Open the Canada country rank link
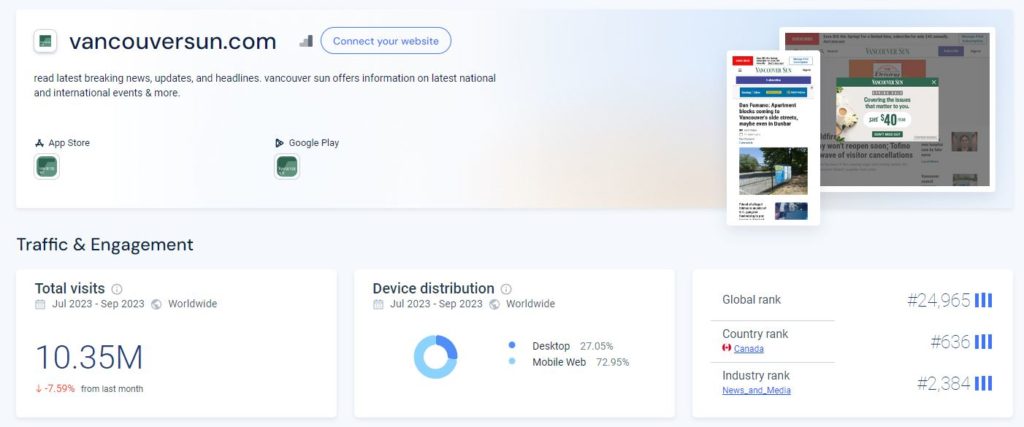Image resolution: width=1024 pixels, height=427 pixels. pyautogui.click(x=748, y=349)
